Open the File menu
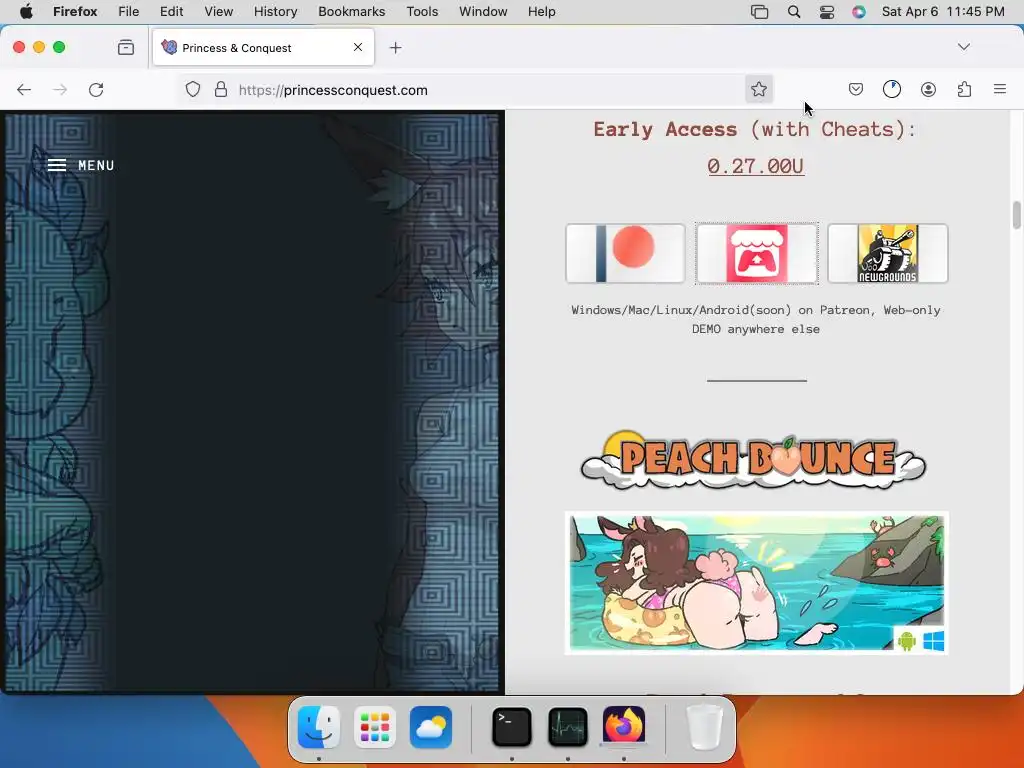Viewport: 1024px width, 768px height. point(129,12)
